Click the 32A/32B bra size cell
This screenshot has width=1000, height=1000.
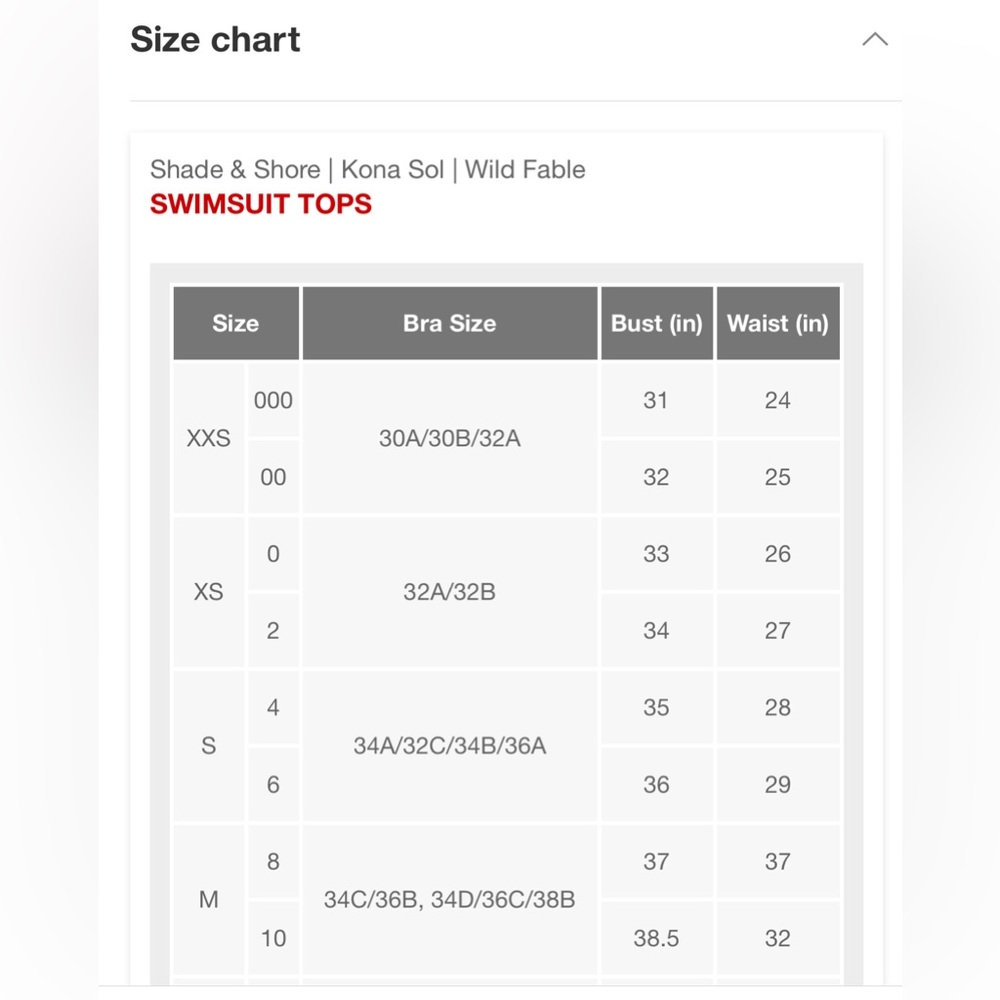[x=450, y=592]
